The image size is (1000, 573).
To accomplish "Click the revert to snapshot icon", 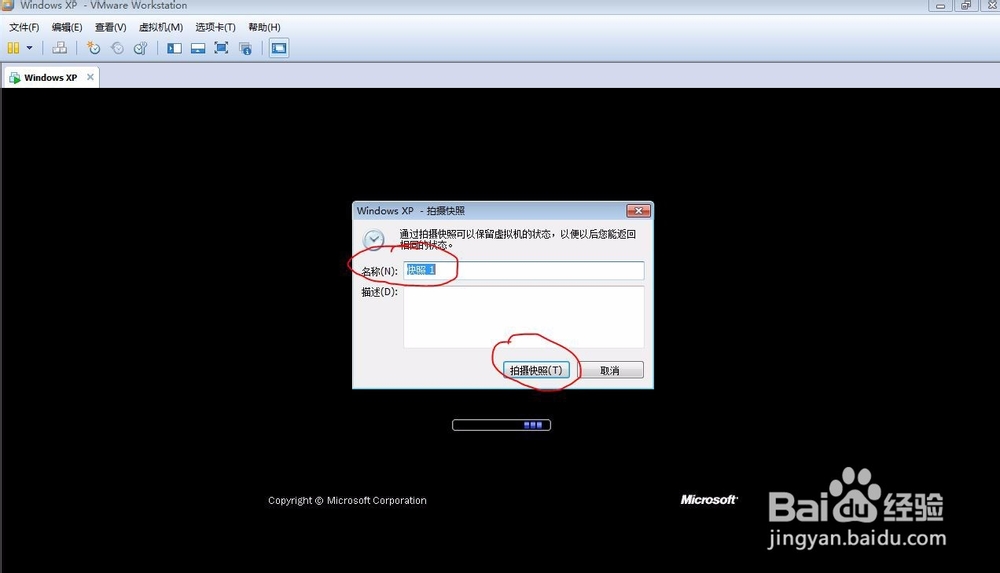I will coord(117,48).
